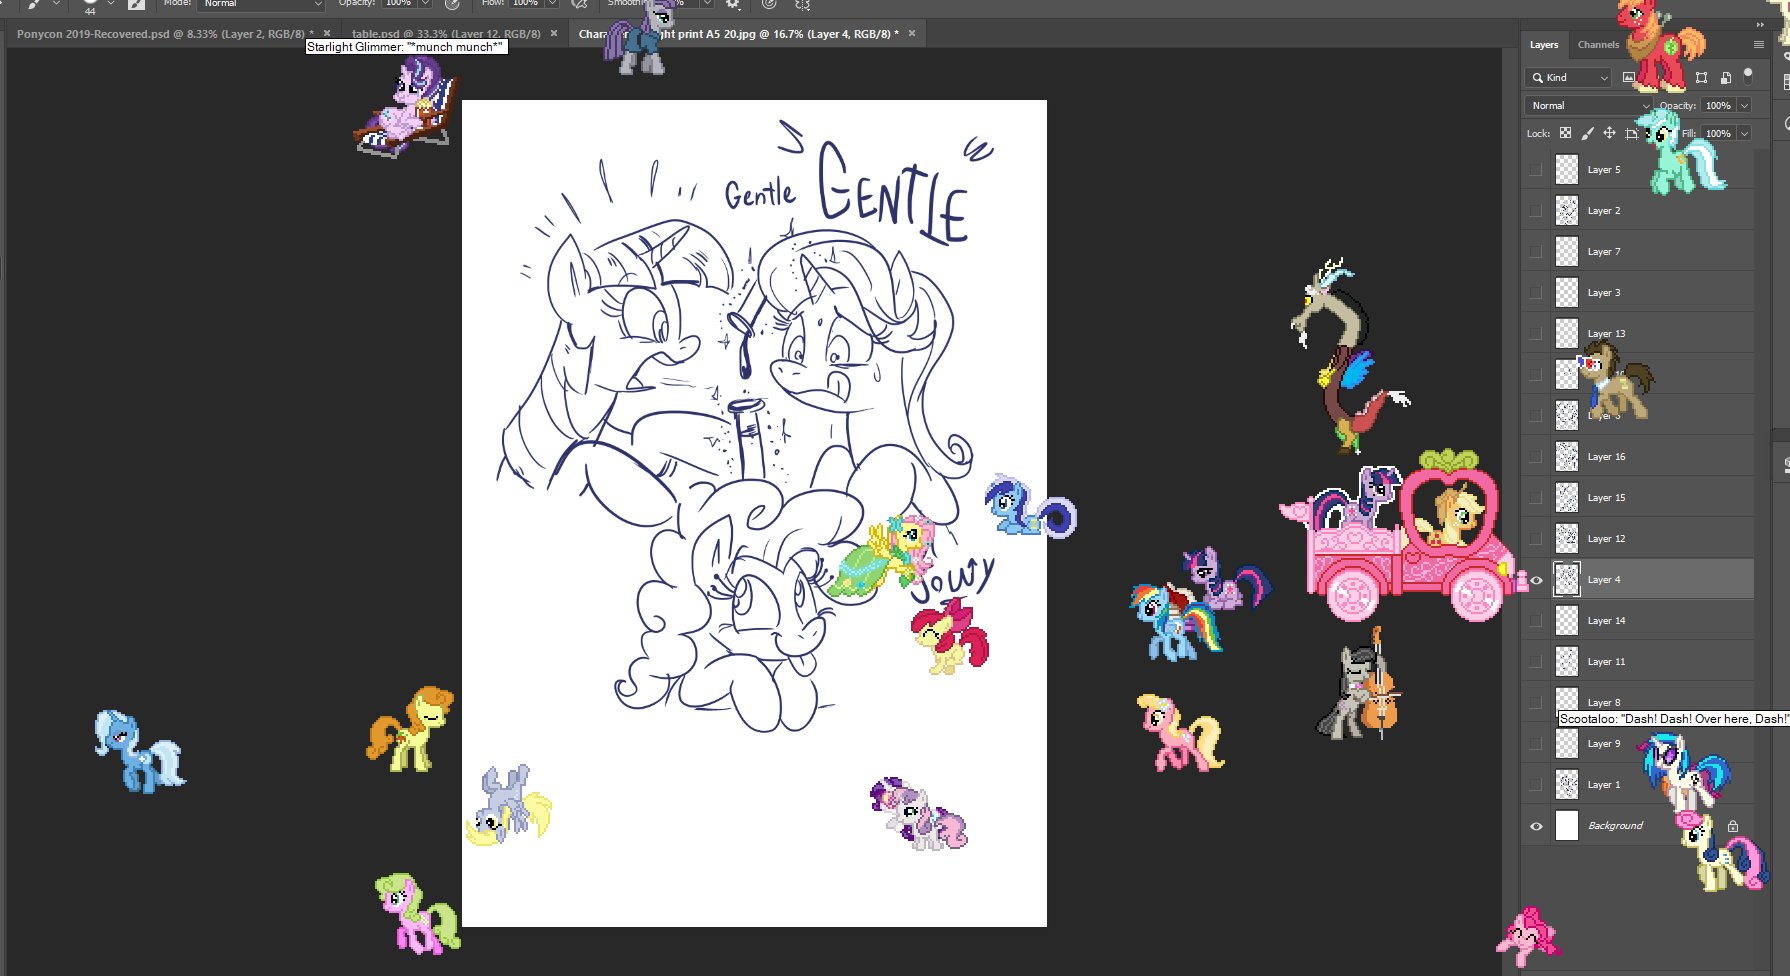The height and width of the screenshot is (976, 1790).
Task: Hide the Background layer with eye icon
Action: tap(1536, 826)
